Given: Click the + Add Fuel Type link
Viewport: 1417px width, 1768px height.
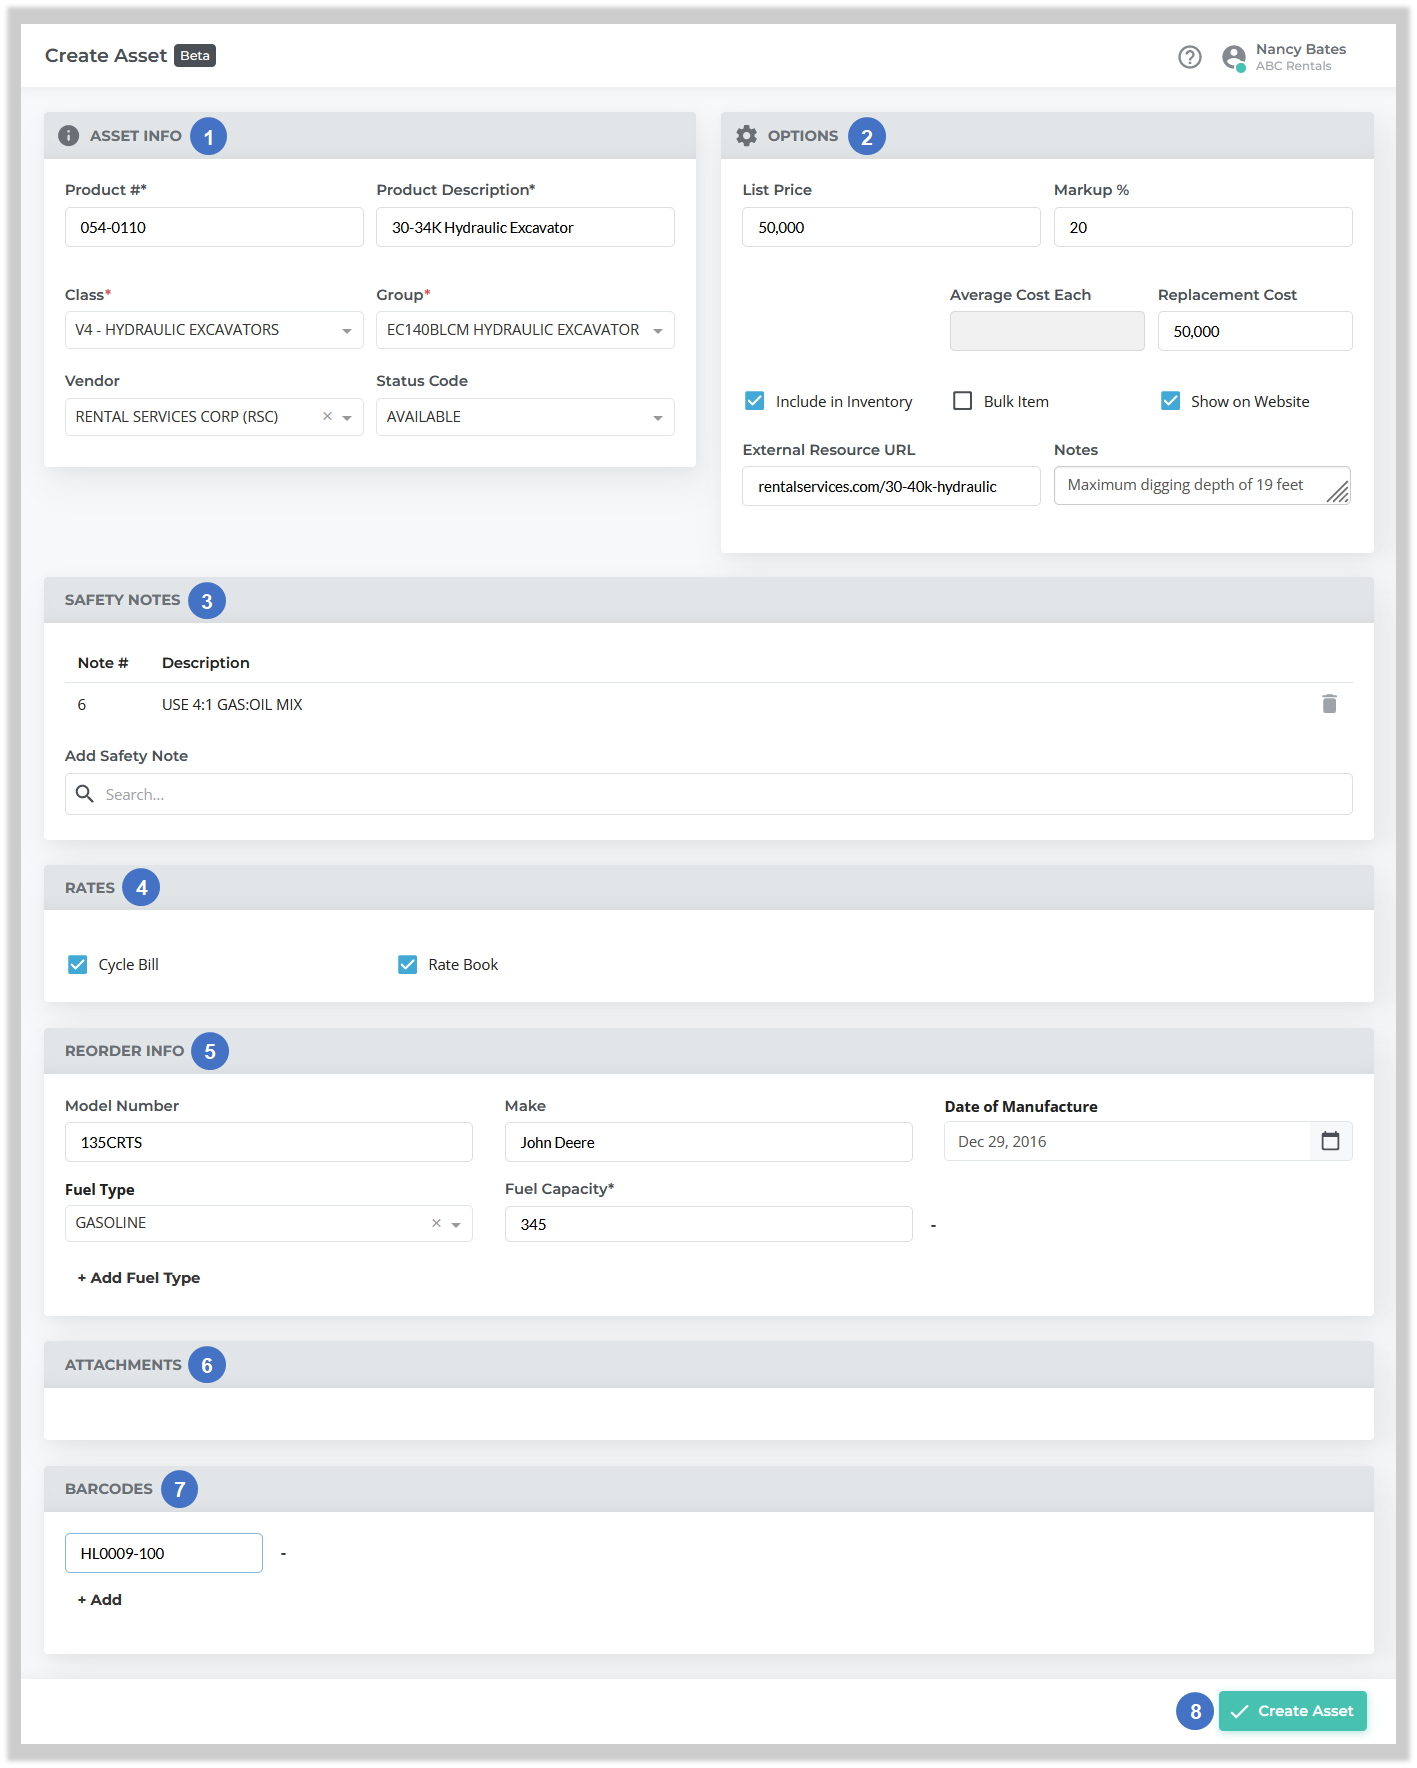Looking at the screenshot, I should click(139, 1278).
